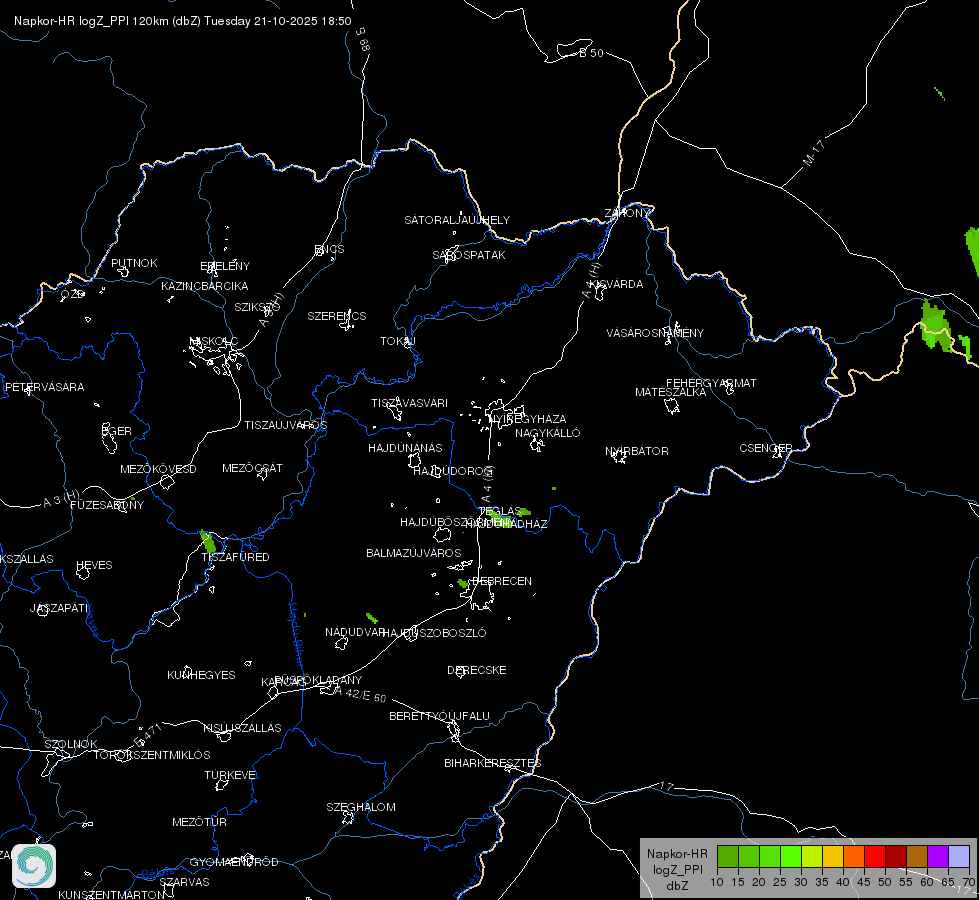
Task: Select the SZARVAS label
Action: (184, 882)
